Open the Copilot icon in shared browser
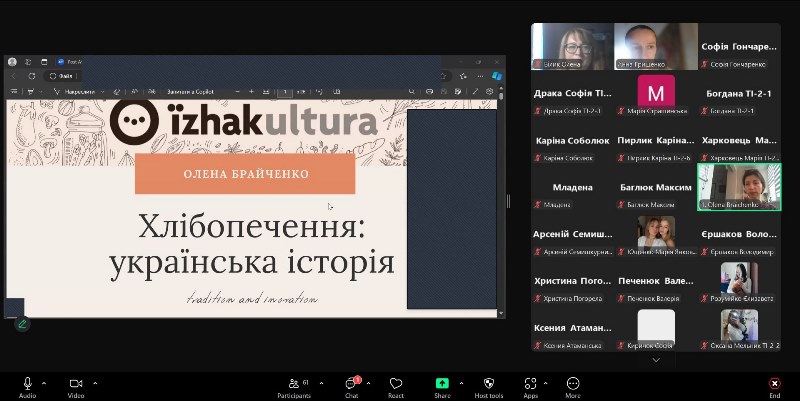The width and height of the screenshot is (800, 401). (x=496, y=76)
